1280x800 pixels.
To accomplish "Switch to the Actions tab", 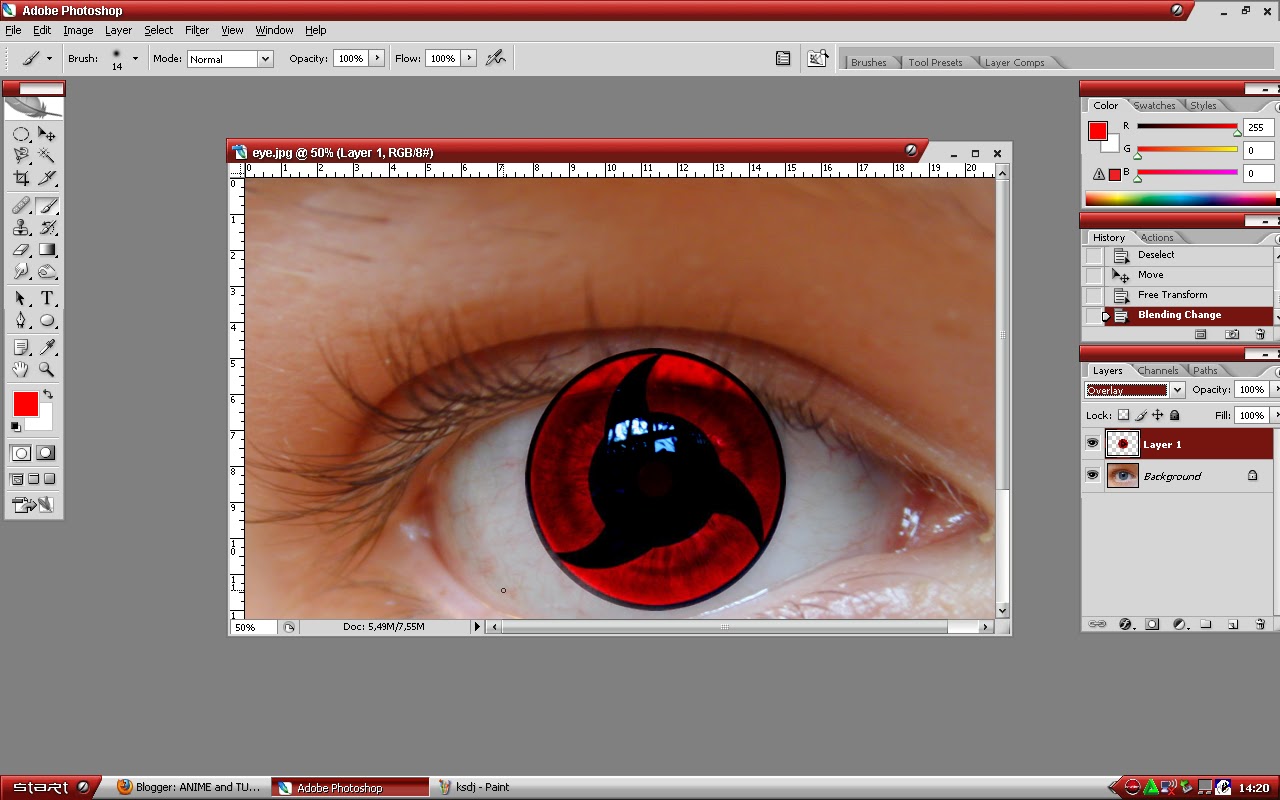I will [x=1157, y=237].
